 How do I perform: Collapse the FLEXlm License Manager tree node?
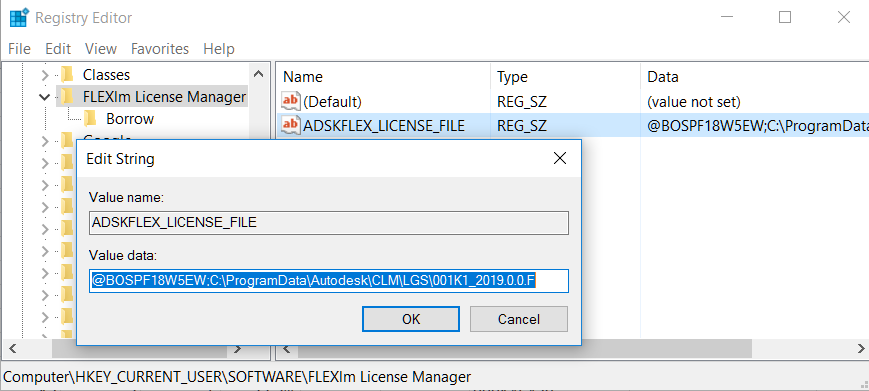[x=45, y=97]
